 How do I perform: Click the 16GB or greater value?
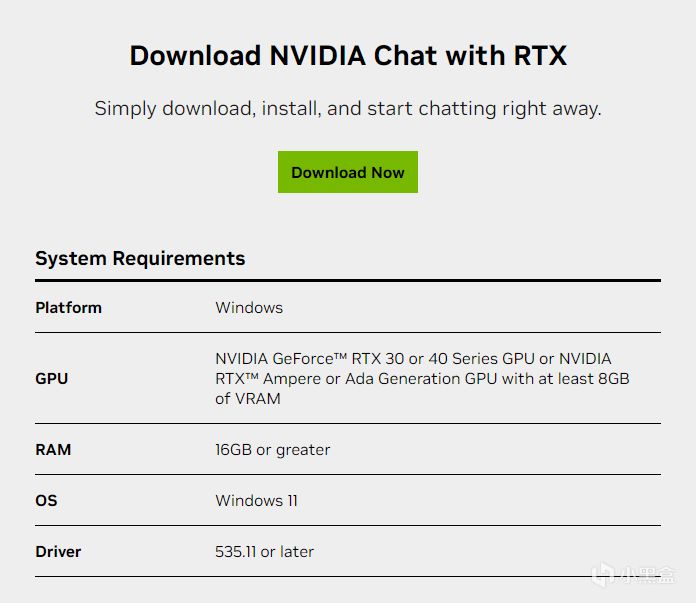pyautogui.click(x=273, y=449)
